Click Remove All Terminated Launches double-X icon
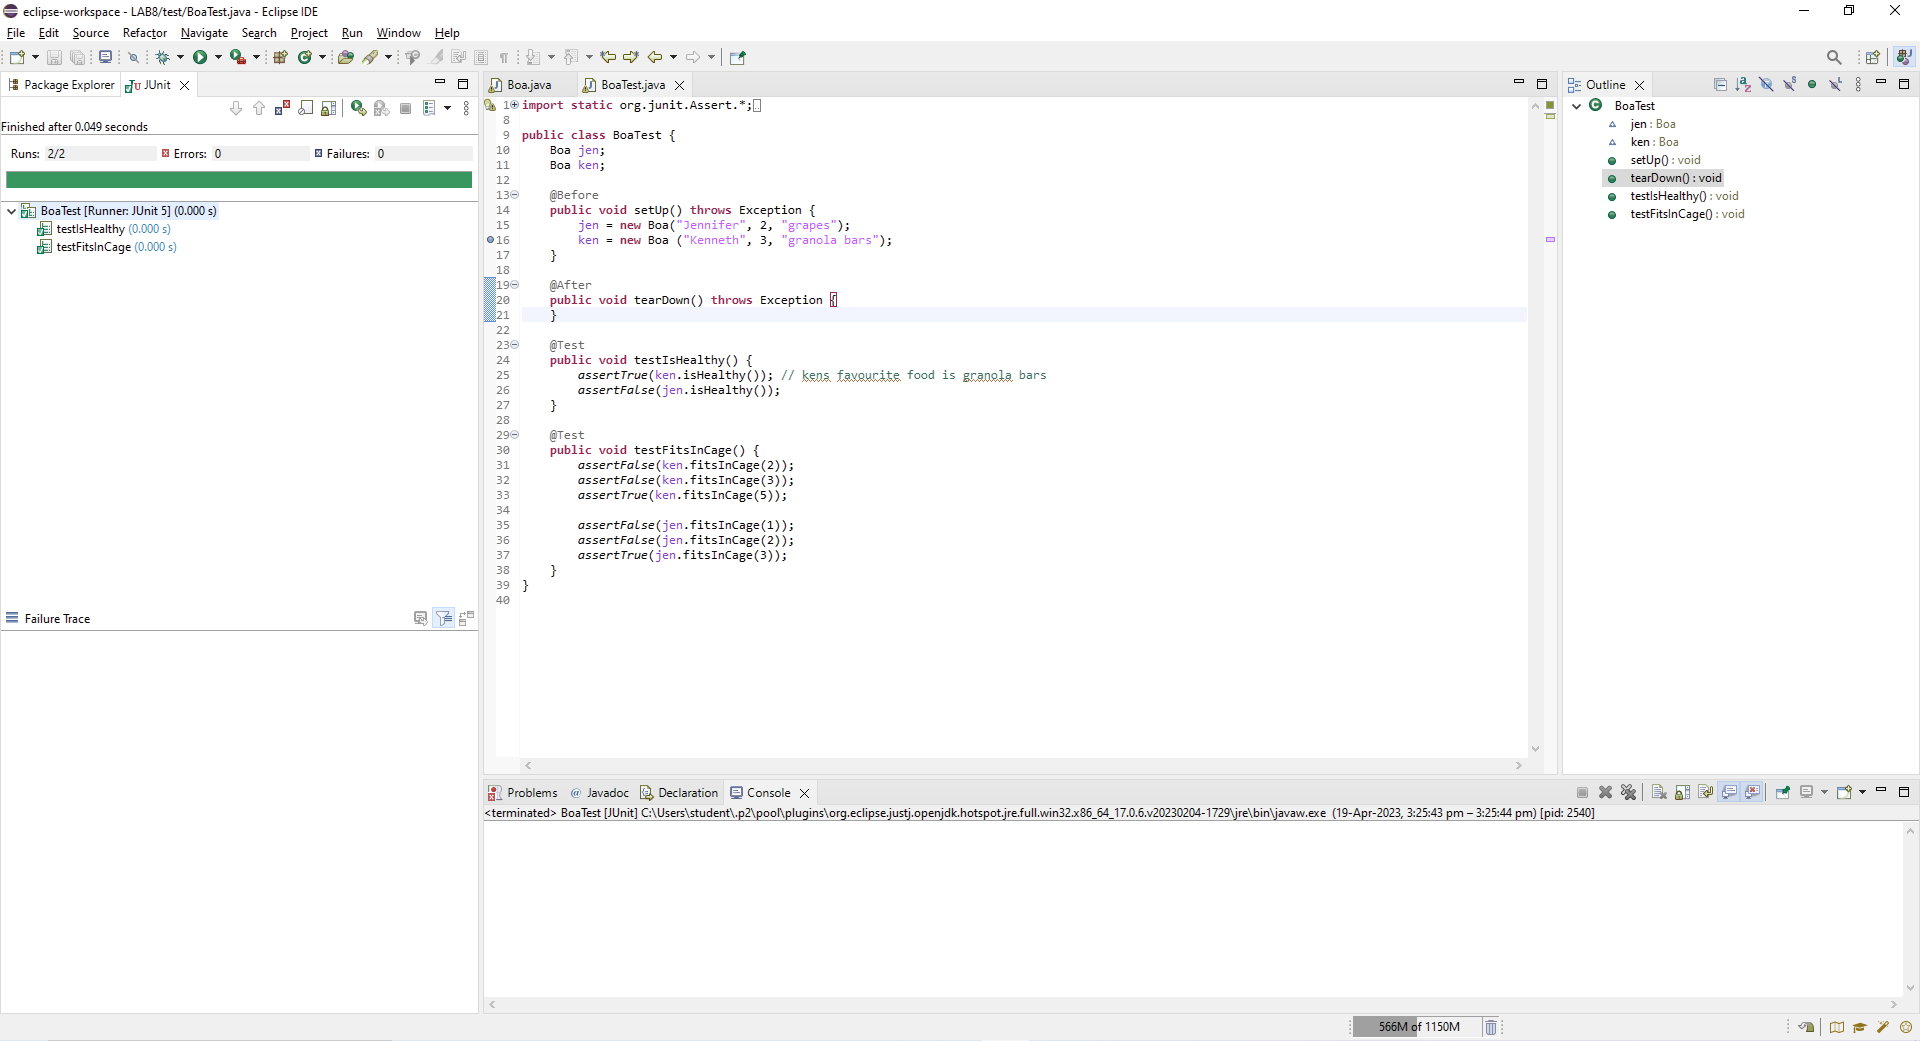1920x1041 pixels. point(1629,792)
